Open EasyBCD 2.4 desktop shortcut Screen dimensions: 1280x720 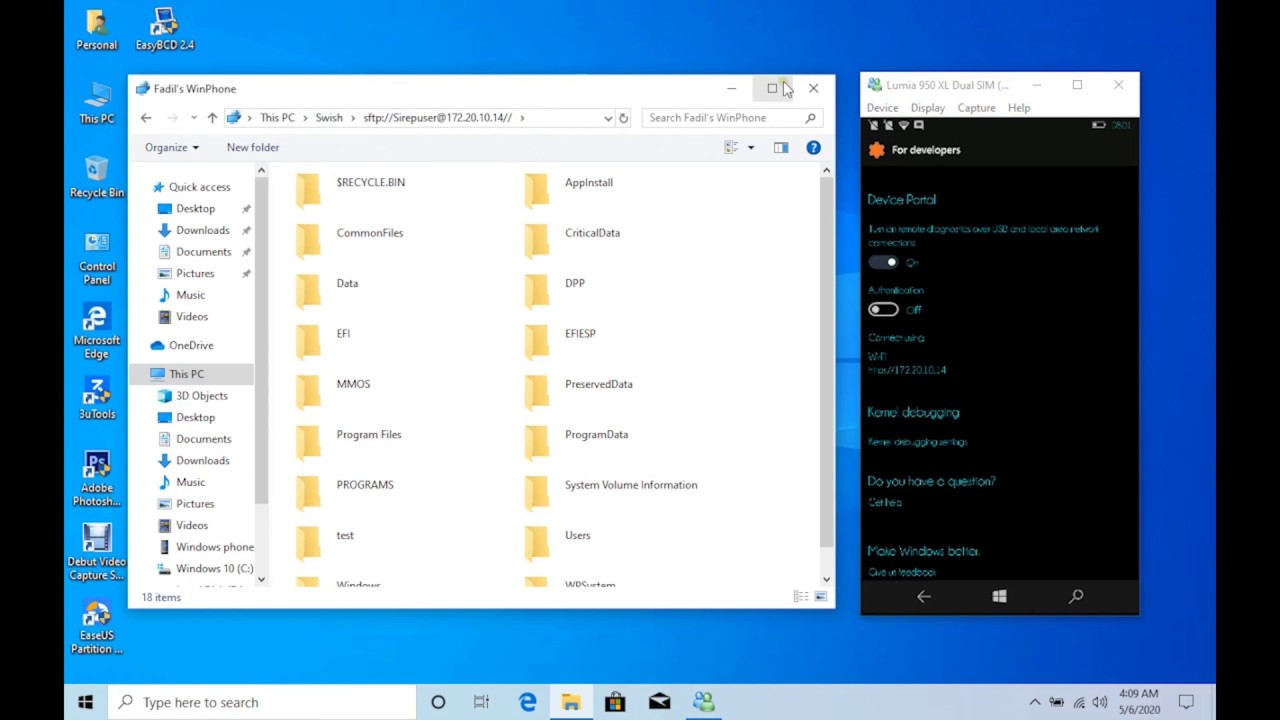tap(164, 30)
